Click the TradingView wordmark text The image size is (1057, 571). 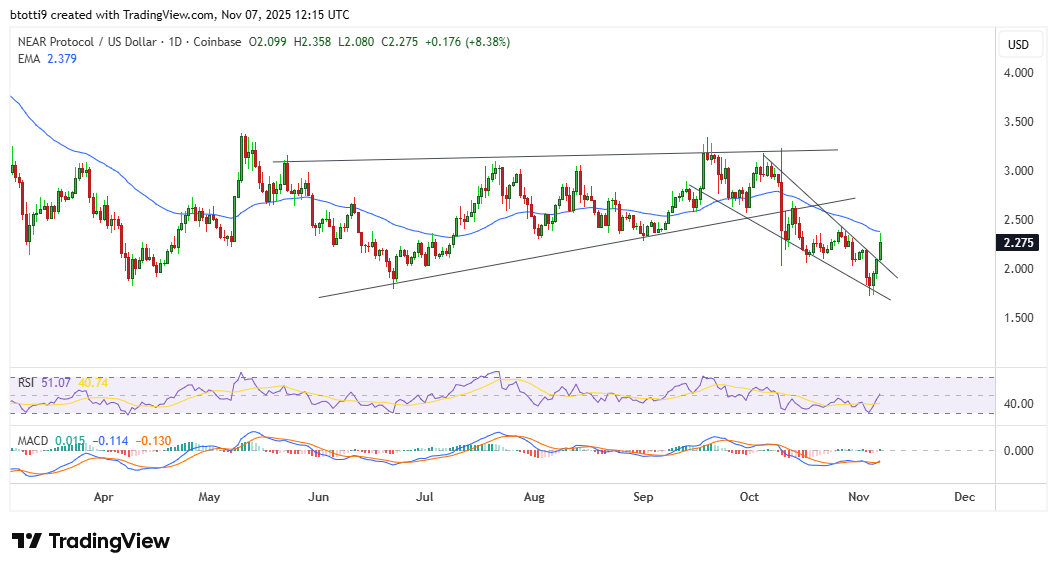(109, 541)
